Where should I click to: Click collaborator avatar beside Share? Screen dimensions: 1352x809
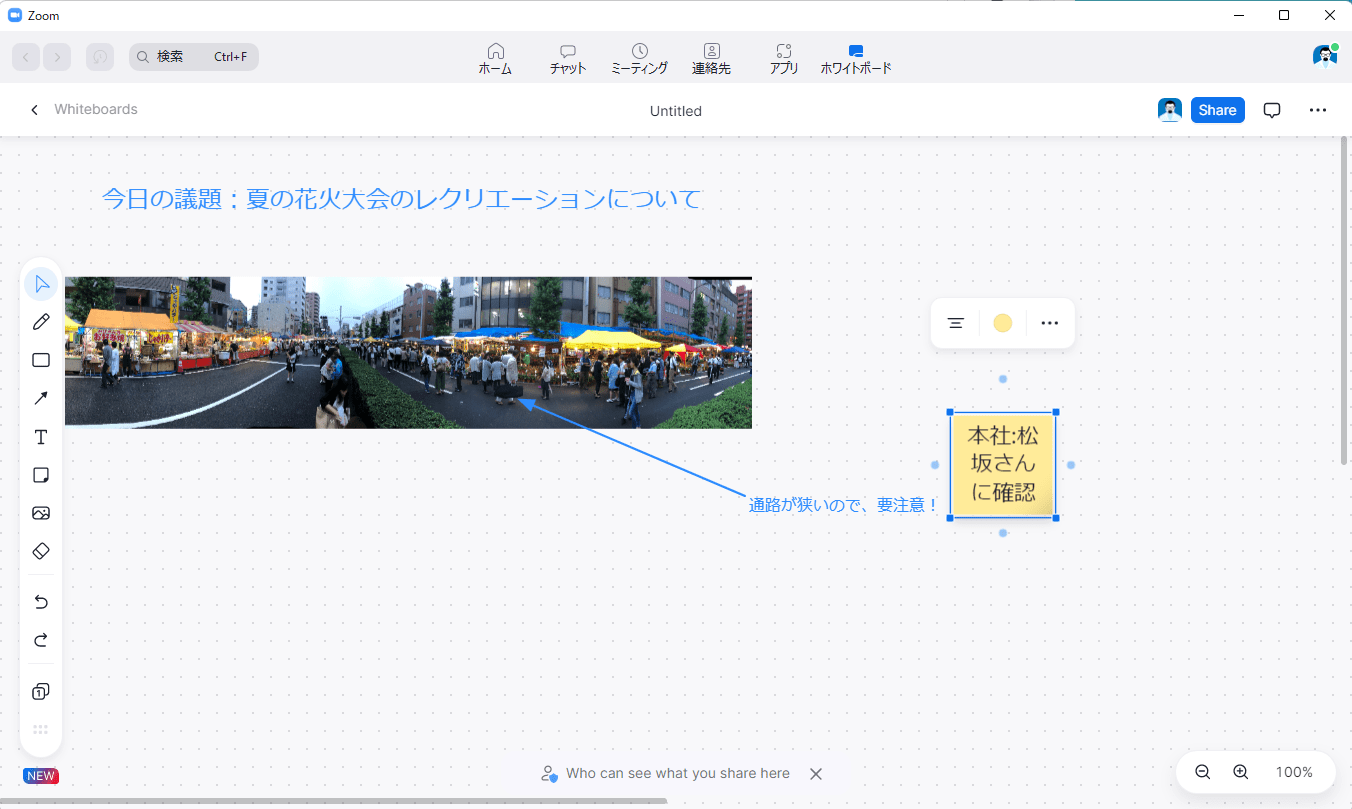tap(1170, 110)
